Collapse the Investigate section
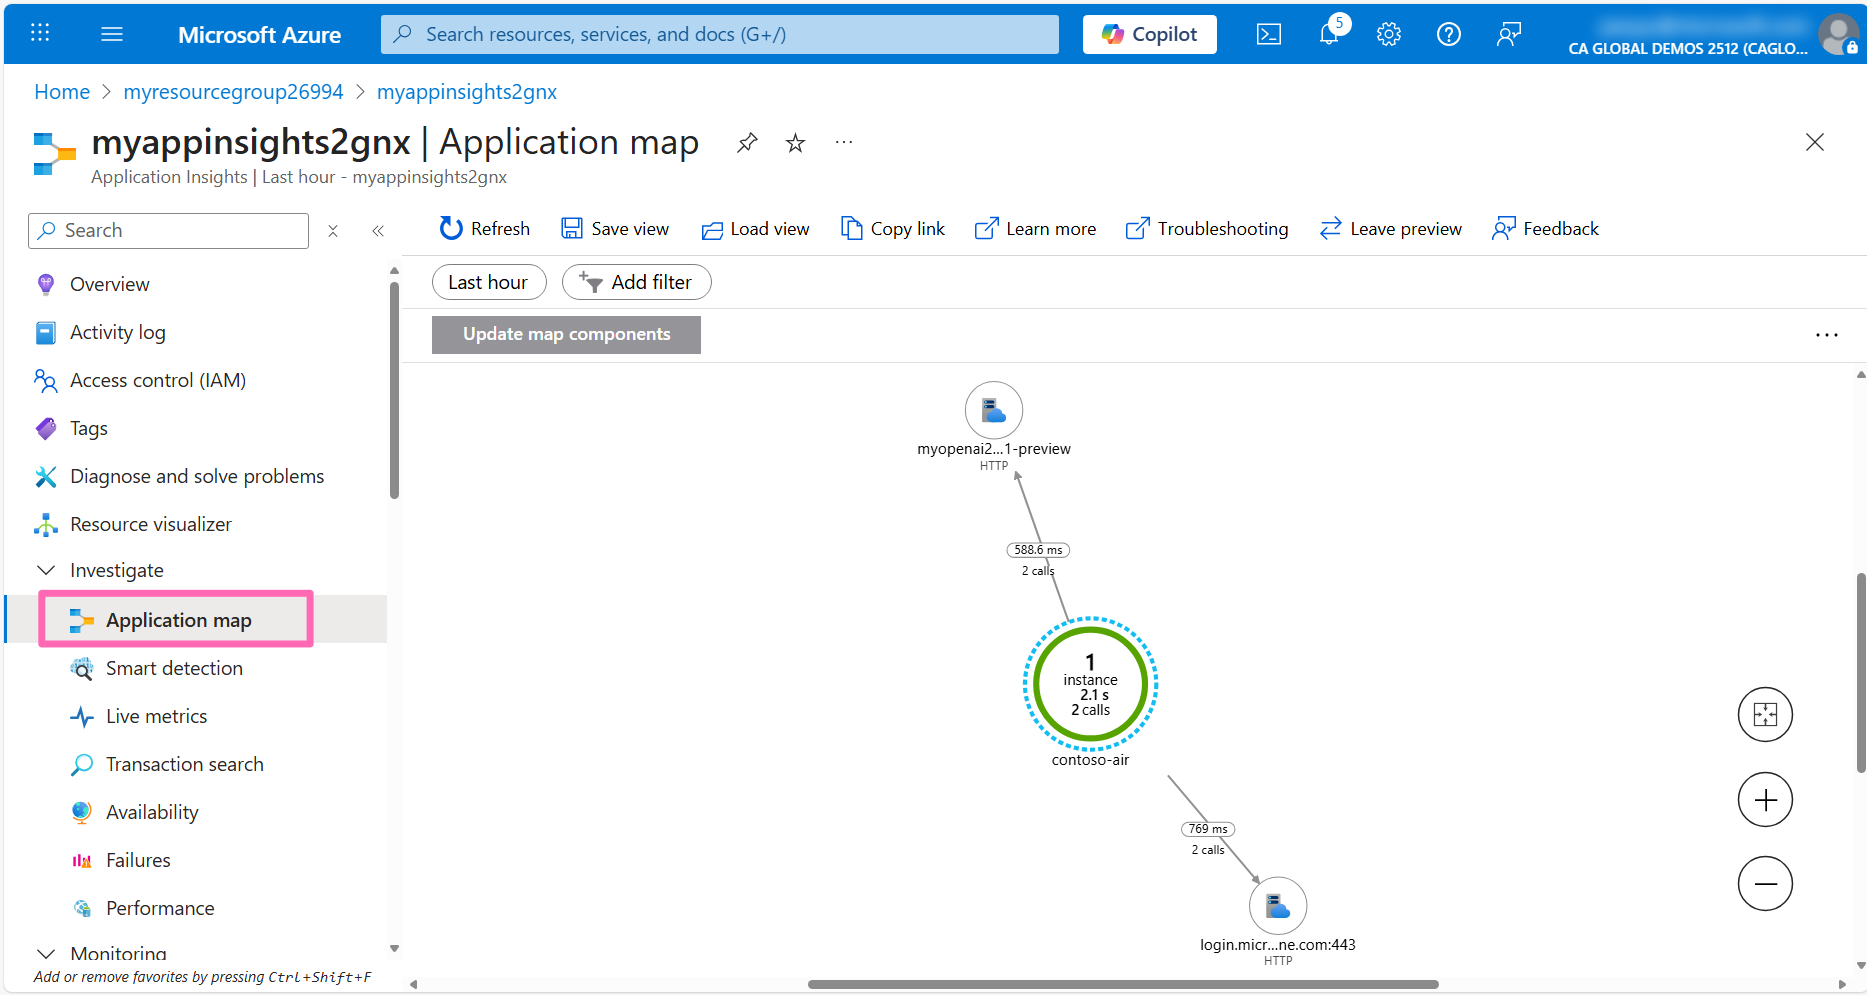1867x995 pixels. click(46, 569)
